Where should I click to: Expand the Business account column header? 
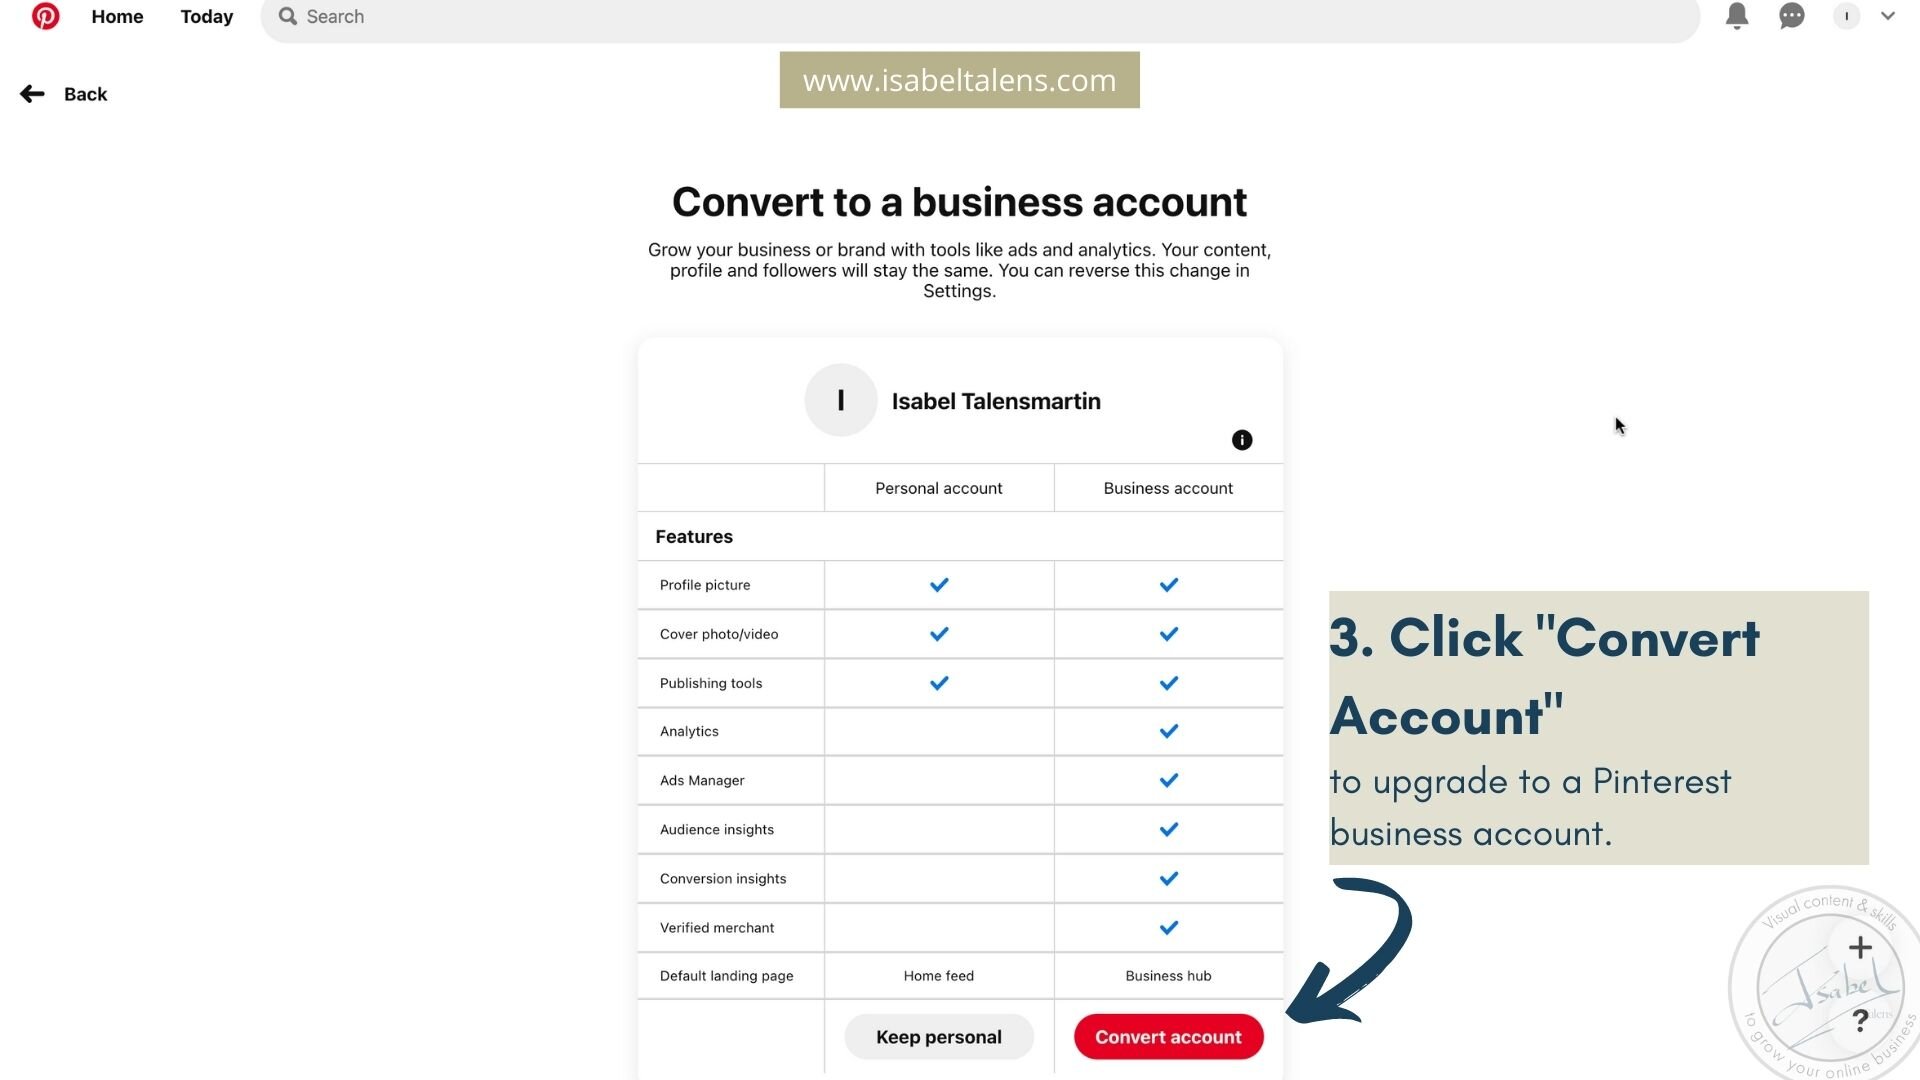(1168, 488)
